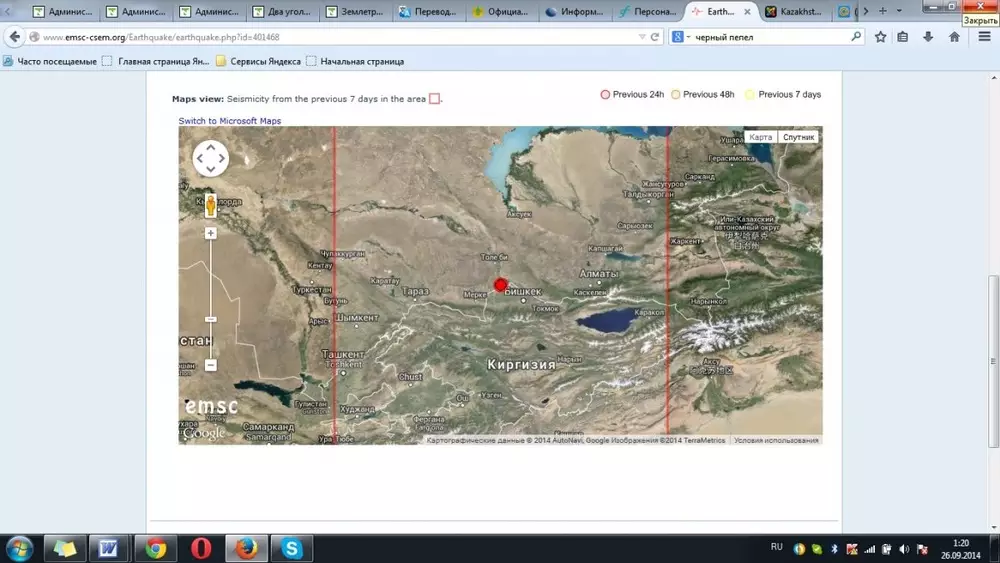1000x563 pixels.
Task: Open the Firefox hamburger menu
Action: 984,37
